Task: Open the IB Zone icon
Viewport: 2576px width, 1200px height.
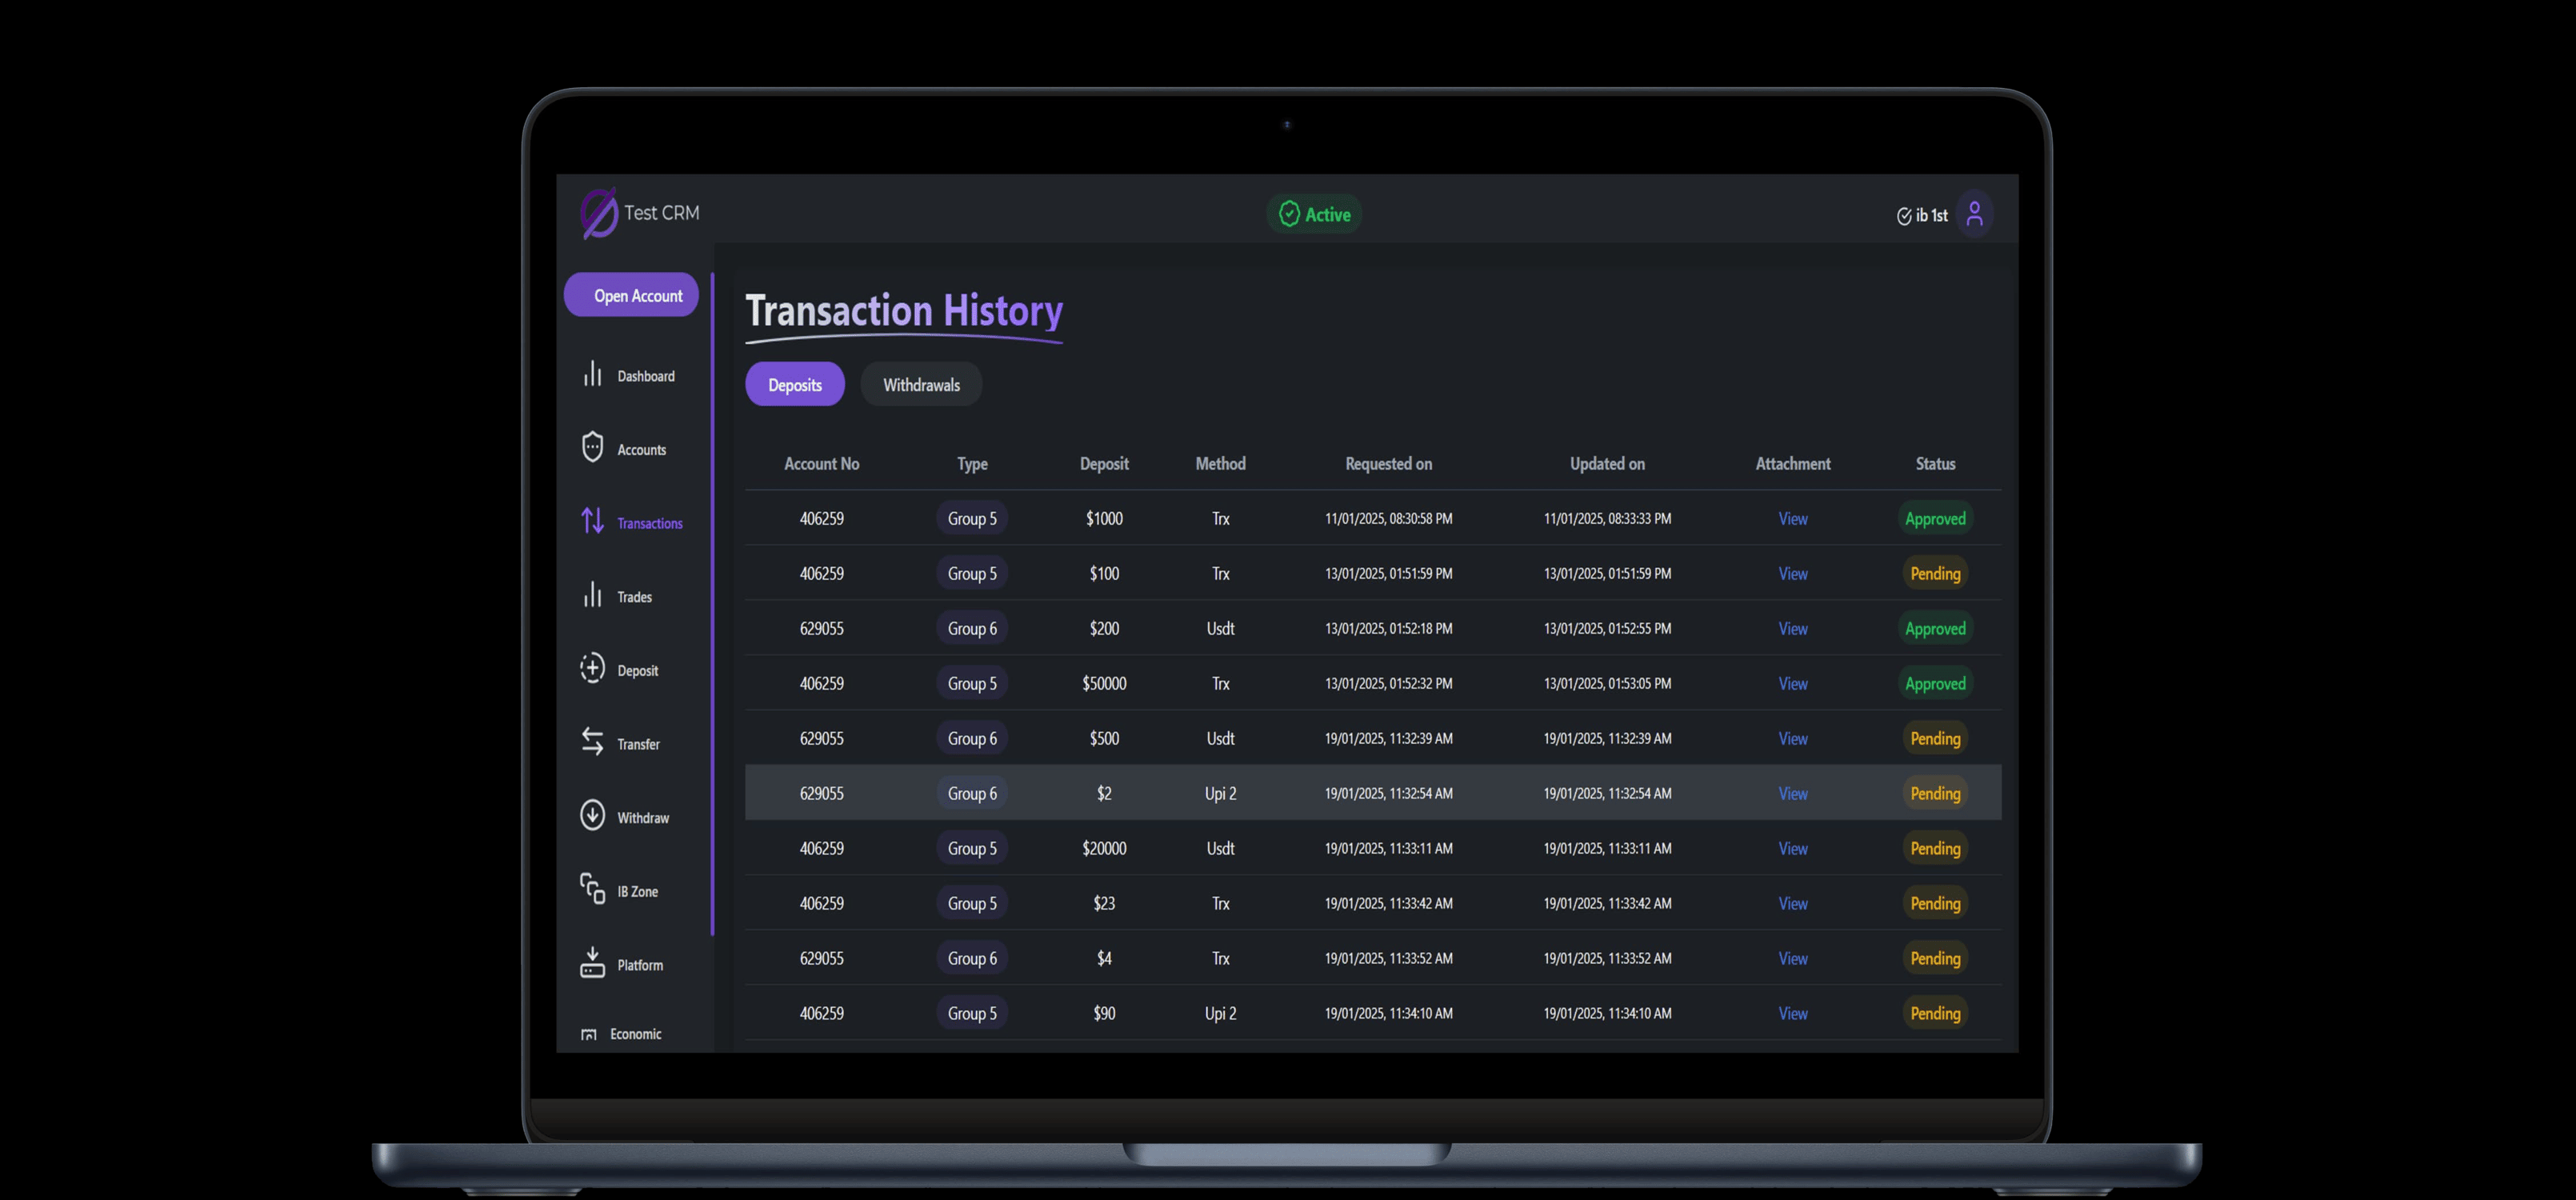Action: [x=592, y=888]
